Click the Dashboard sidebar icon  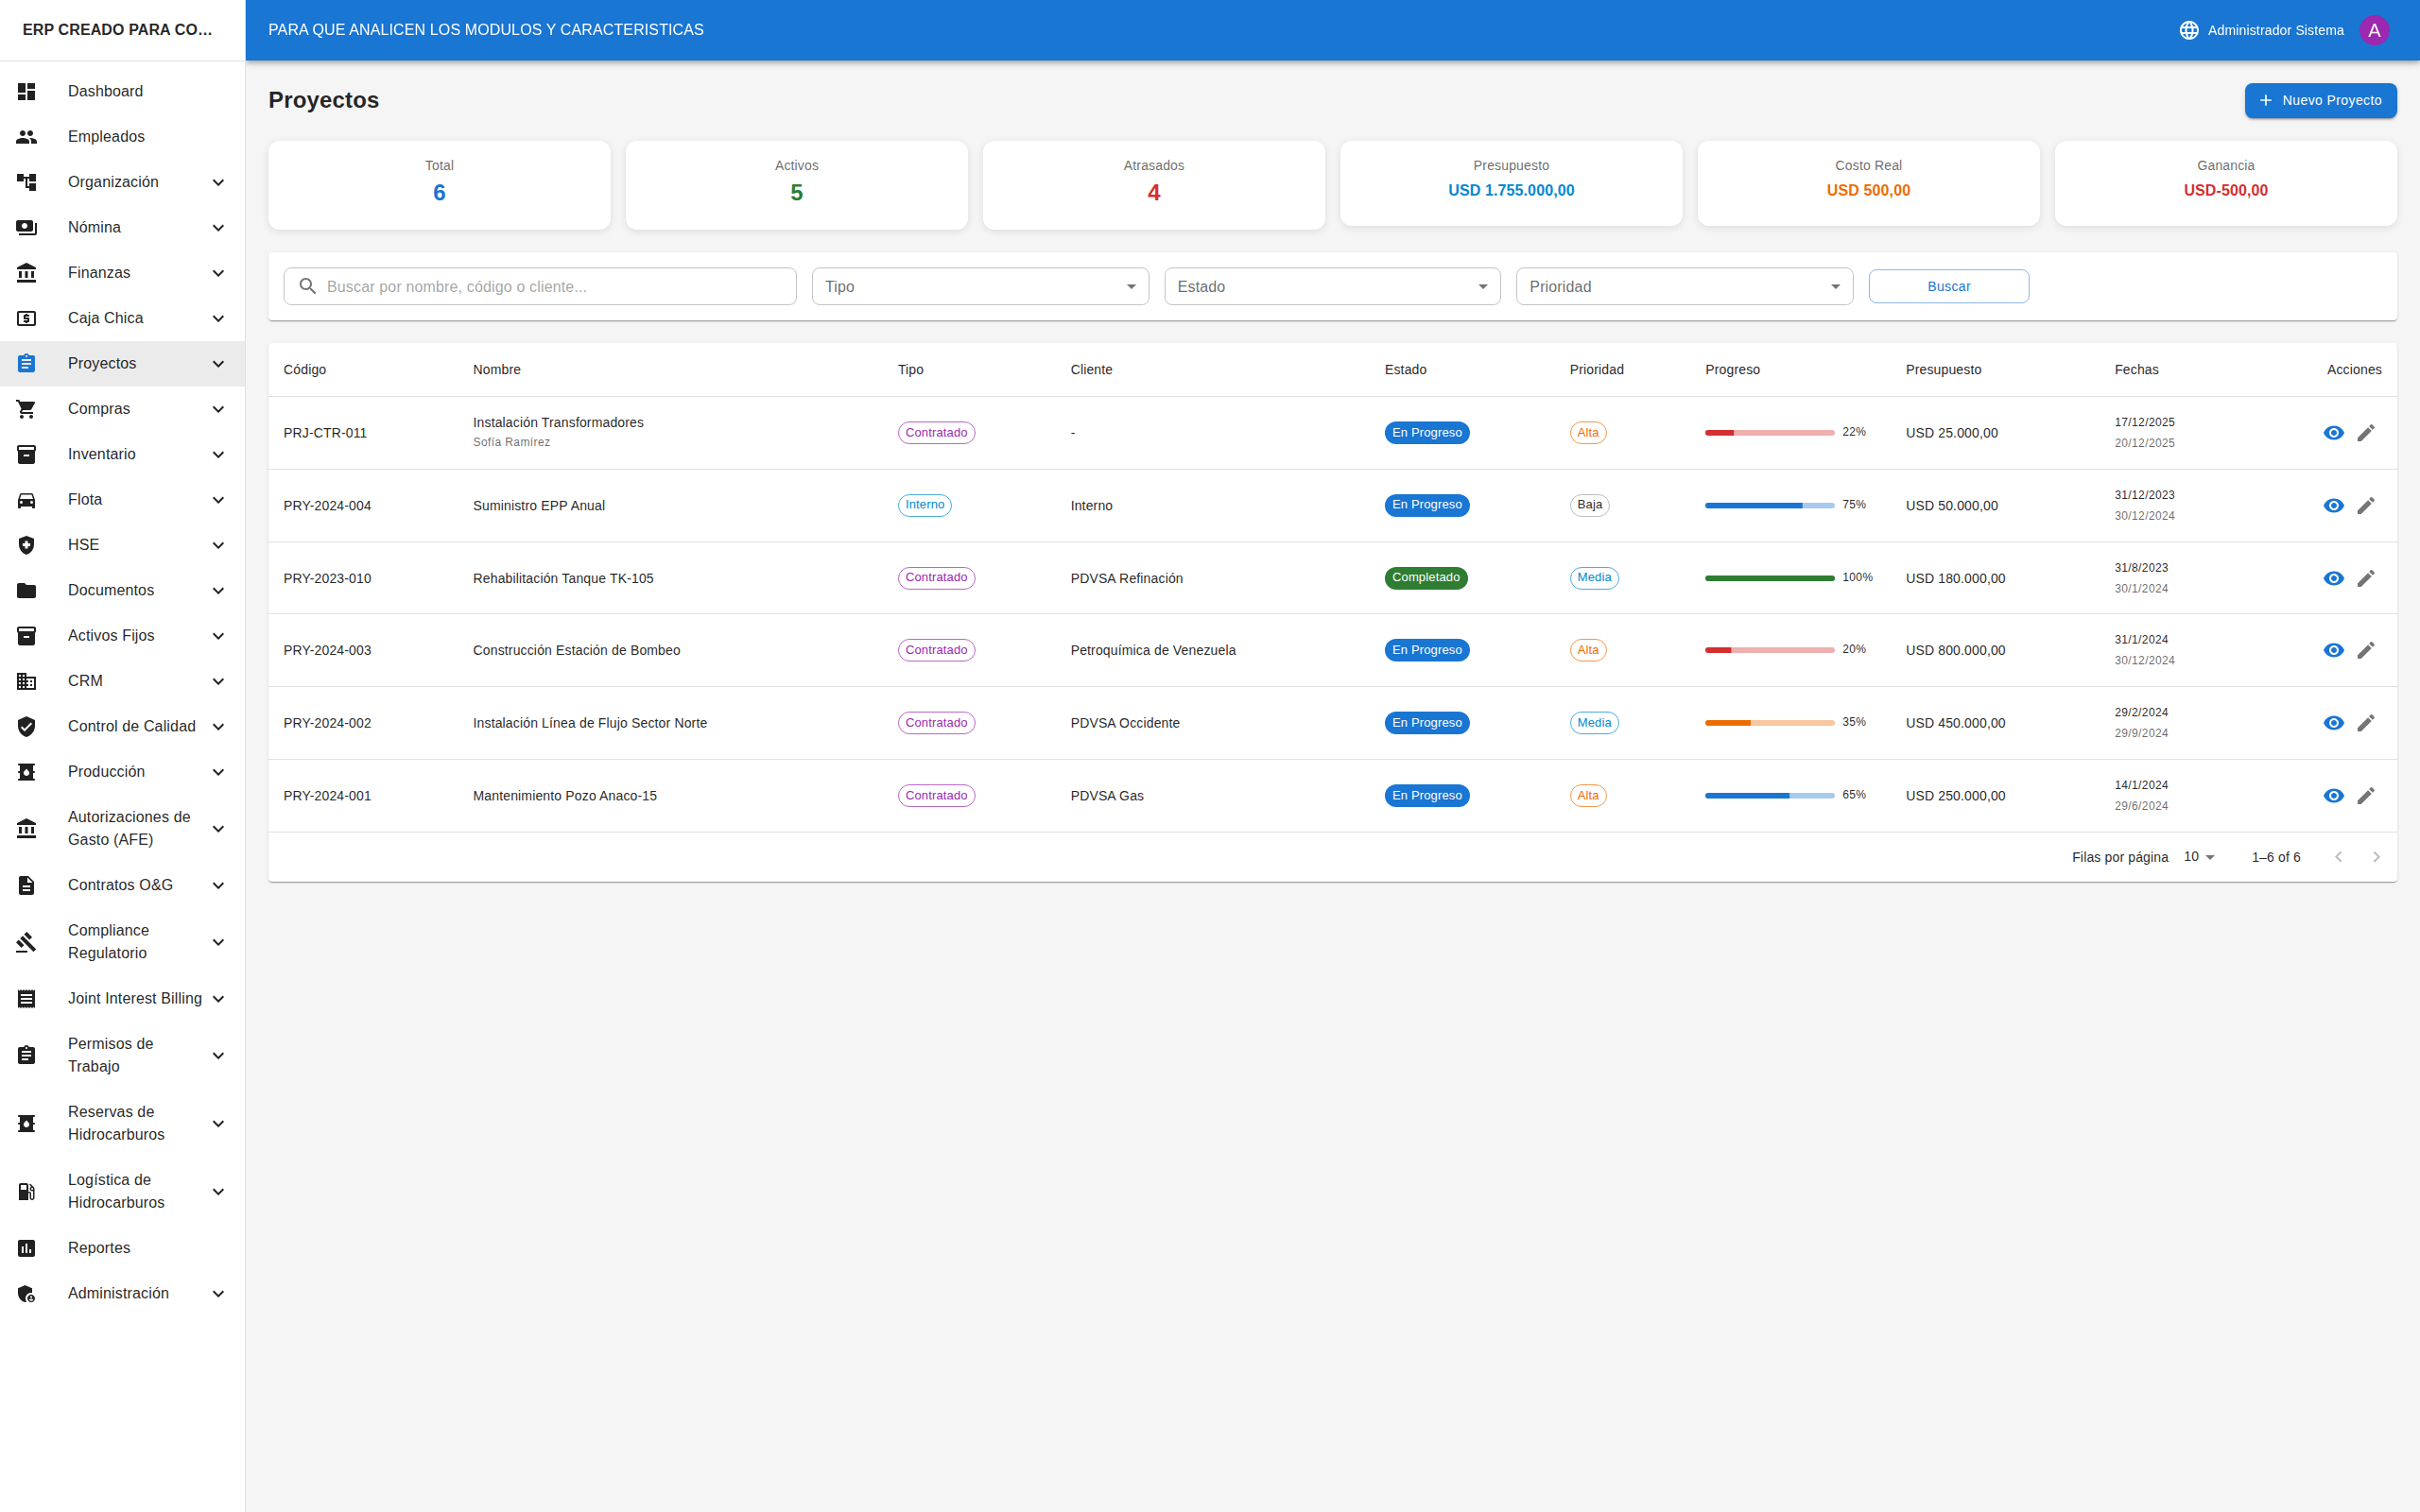click(x=27, y=91)
